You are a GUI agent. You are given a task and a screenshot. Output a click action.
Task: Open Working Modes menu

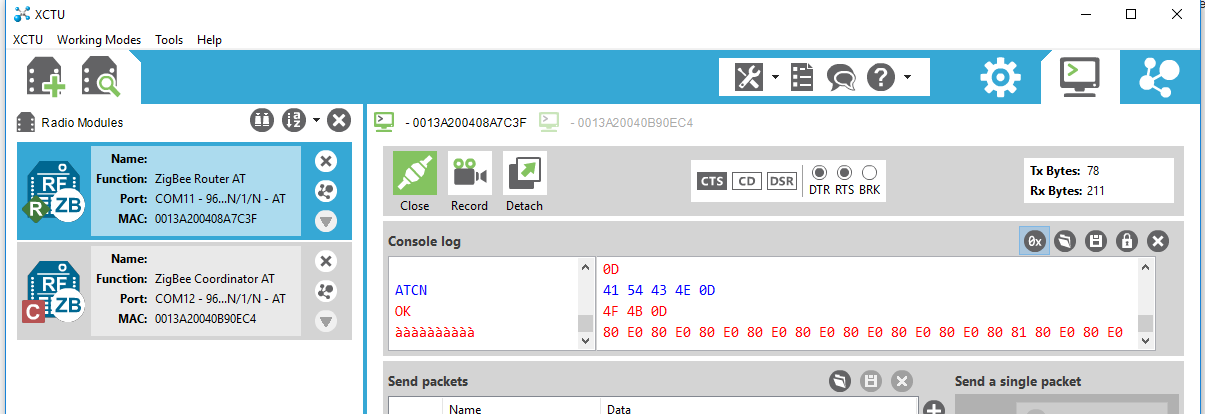point(99,40)
